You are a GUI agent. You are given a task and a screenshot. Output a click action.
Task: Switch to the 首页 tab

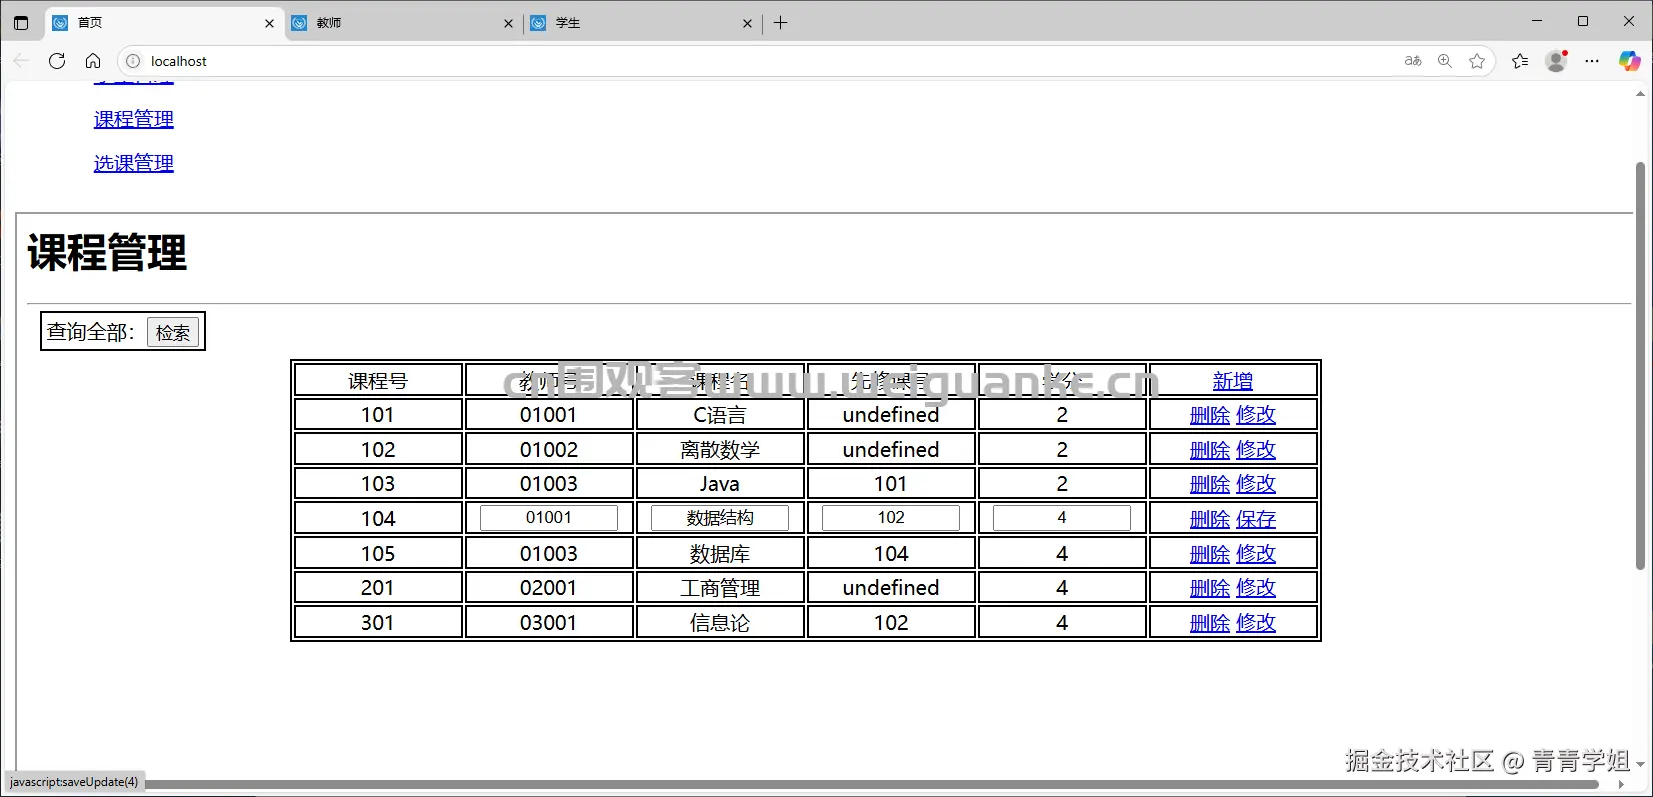(164, 23)
